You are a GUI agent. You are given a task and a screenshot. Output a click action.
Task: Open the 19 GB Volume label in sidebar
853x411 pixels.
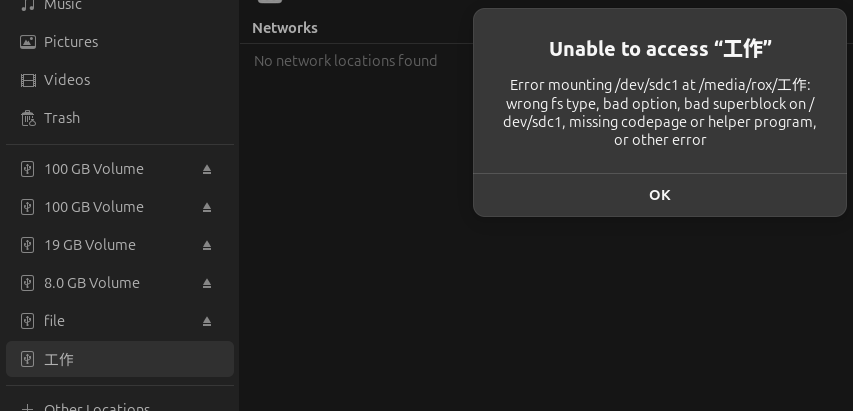90,245
